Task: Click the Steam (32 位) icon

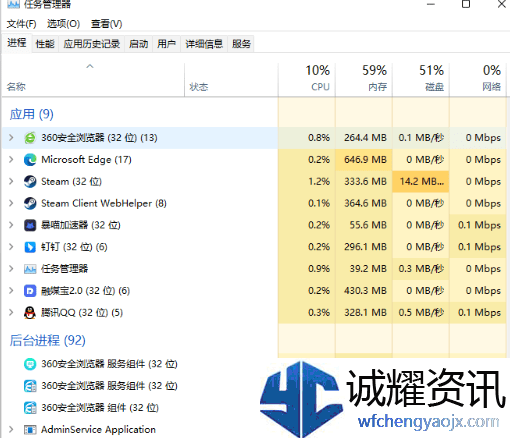Action: (30, 182)
